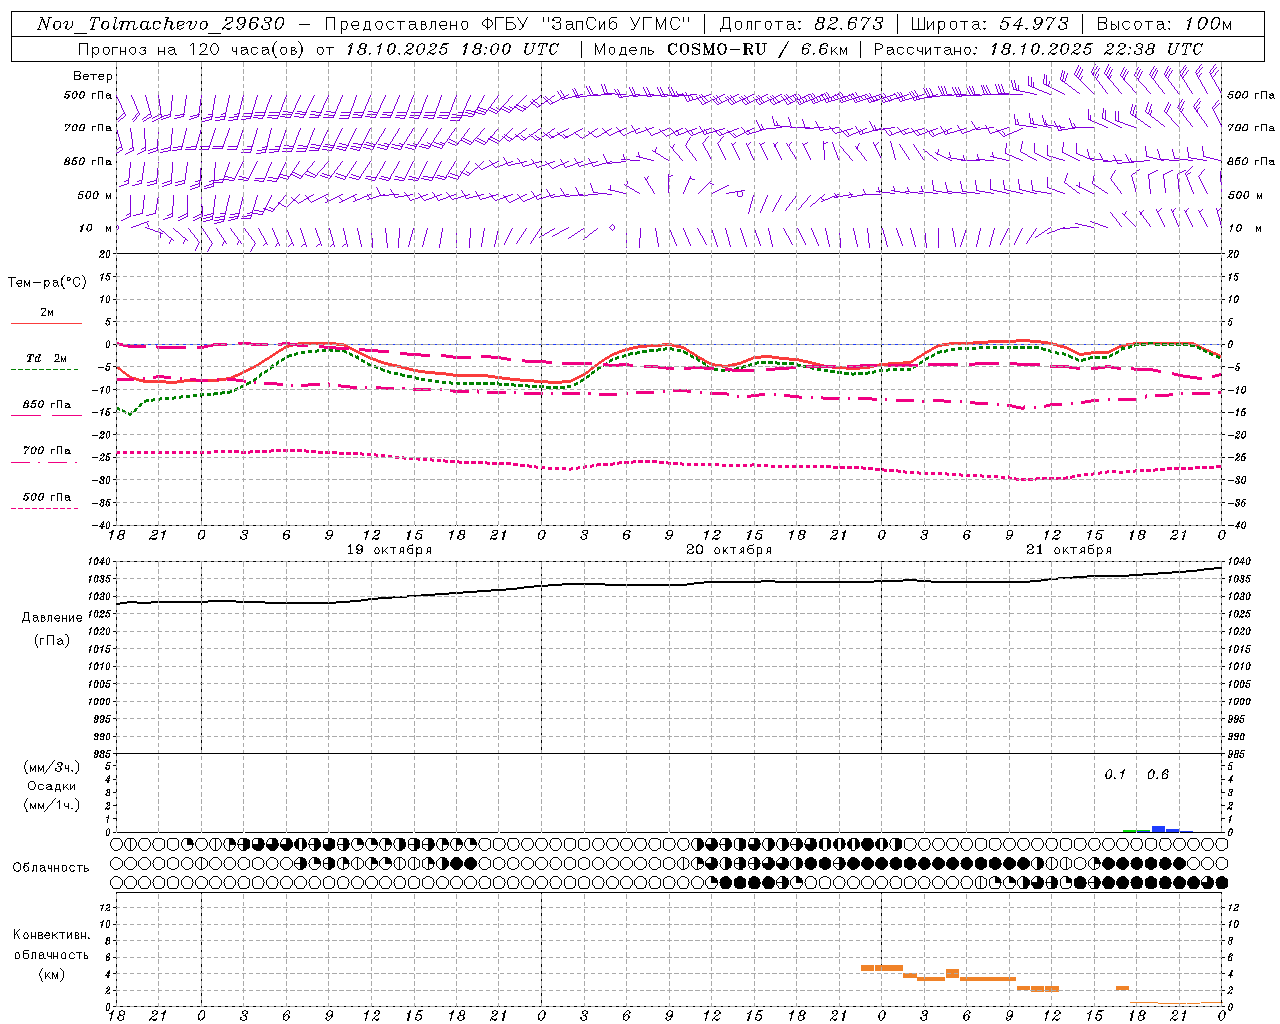Select the 700 гПа temperature legend entry
Image resolution: width=1280 pixels, height=1024 pixels.
click(x=46, y=454)
